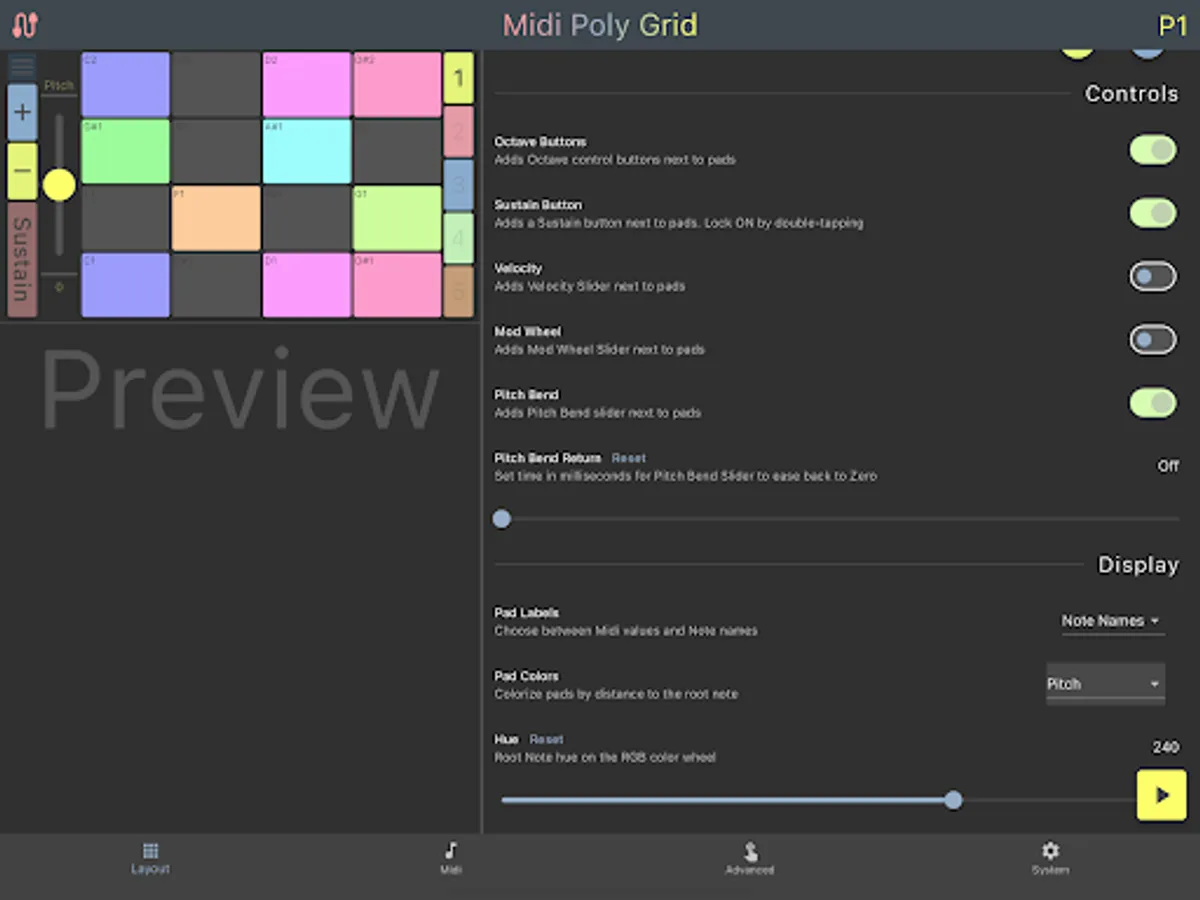Click the Display section heading
Screen dimensions: 1200x900
pyautogui.click(x=1138, y=565)
